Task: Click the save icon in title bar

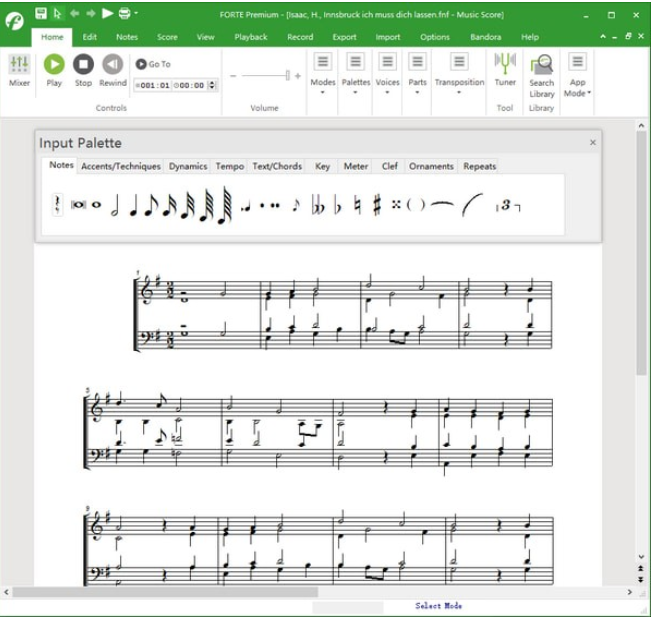Action: pyautogui.click(x=41, y=14)
